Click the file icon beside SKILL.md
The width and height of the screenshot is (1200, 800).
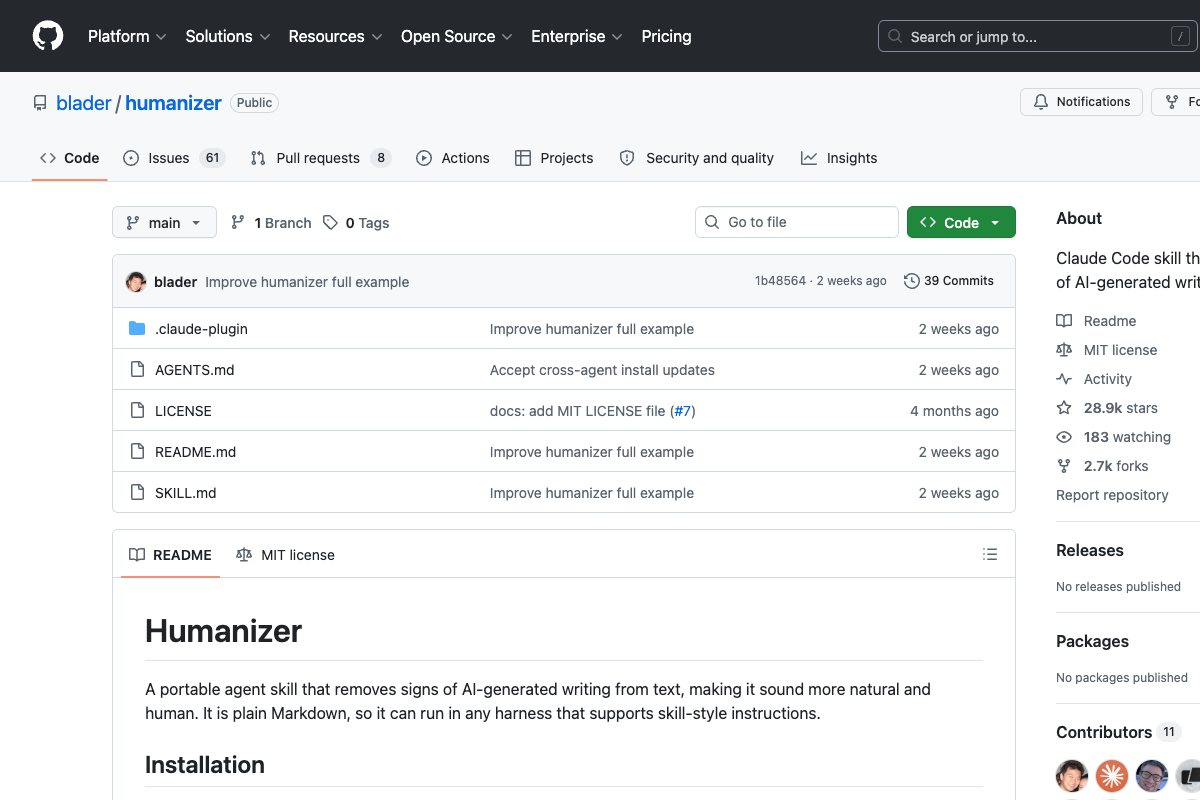137,493
